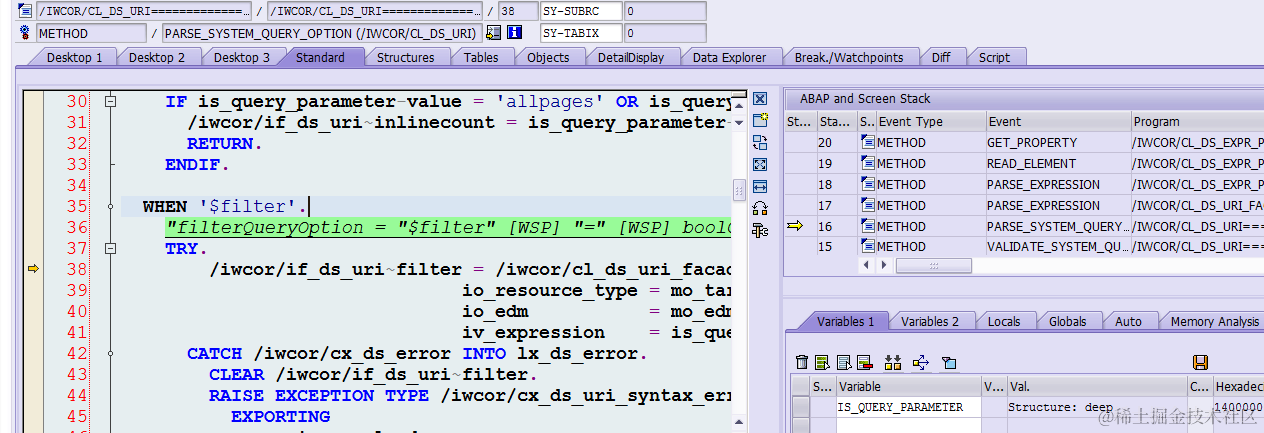Click the stack horizontal scrollbar thumb
Image resolution: width=1264 pixels, height=433 pixels.
[933, 266]
